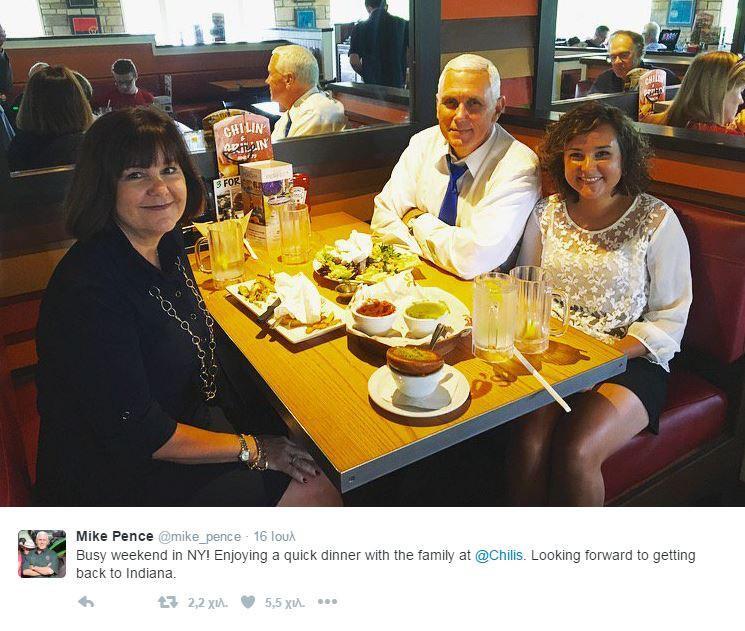
Task: Open the @mike_pence handle link
Action: [x=200, y=537]
